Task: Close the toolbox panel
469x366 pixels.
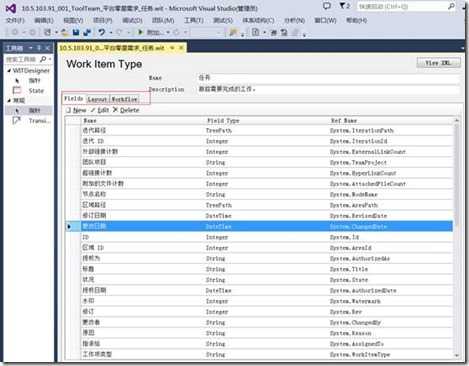Action: [x=48, y=48]
